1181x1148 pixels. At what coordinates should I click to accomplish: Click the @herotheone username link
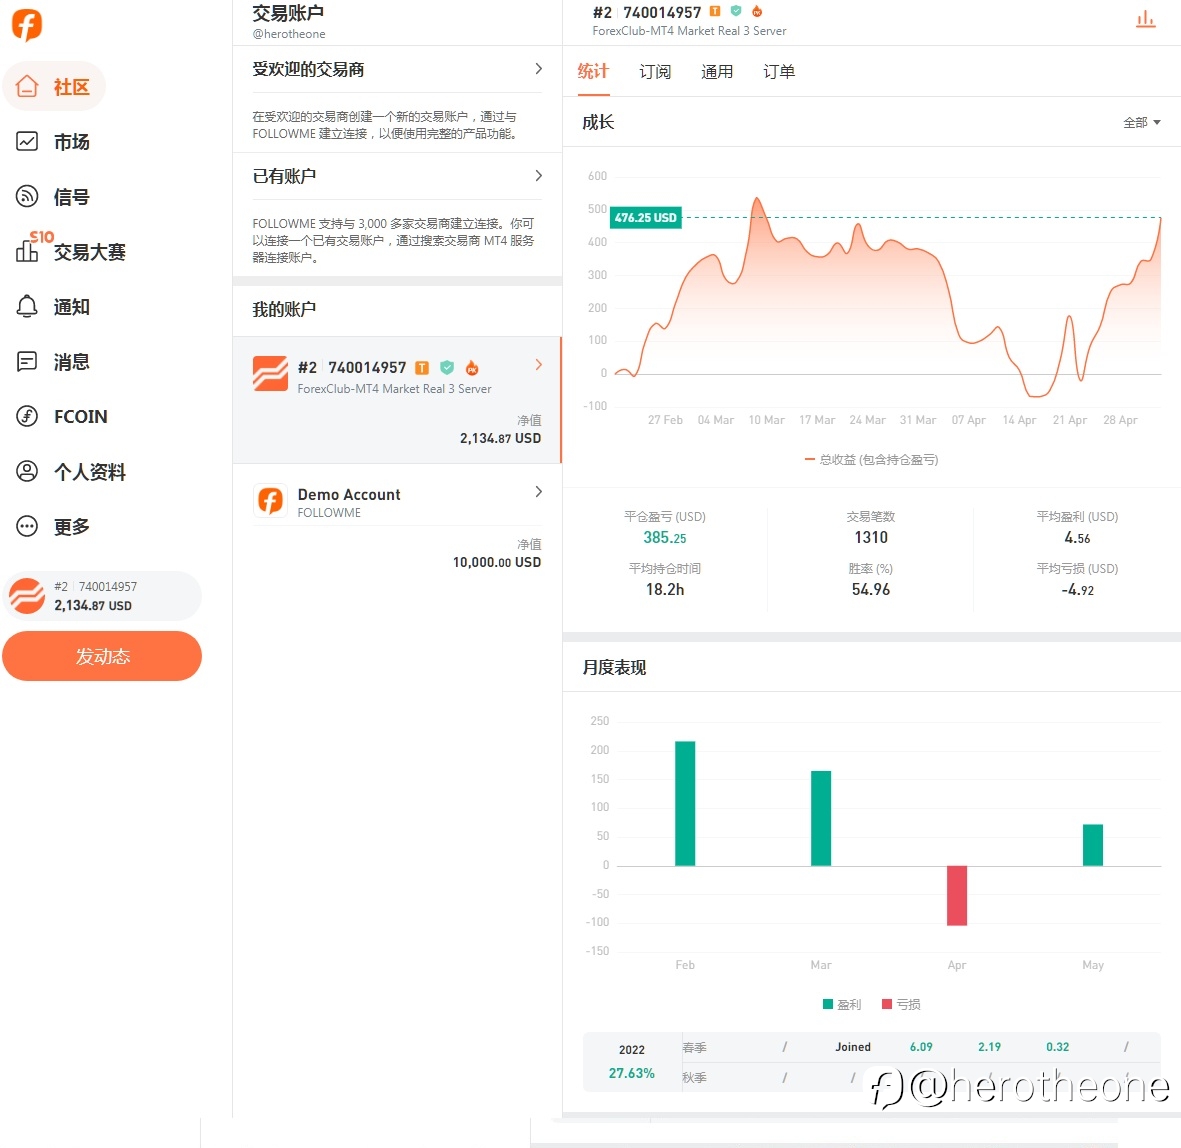289,34
